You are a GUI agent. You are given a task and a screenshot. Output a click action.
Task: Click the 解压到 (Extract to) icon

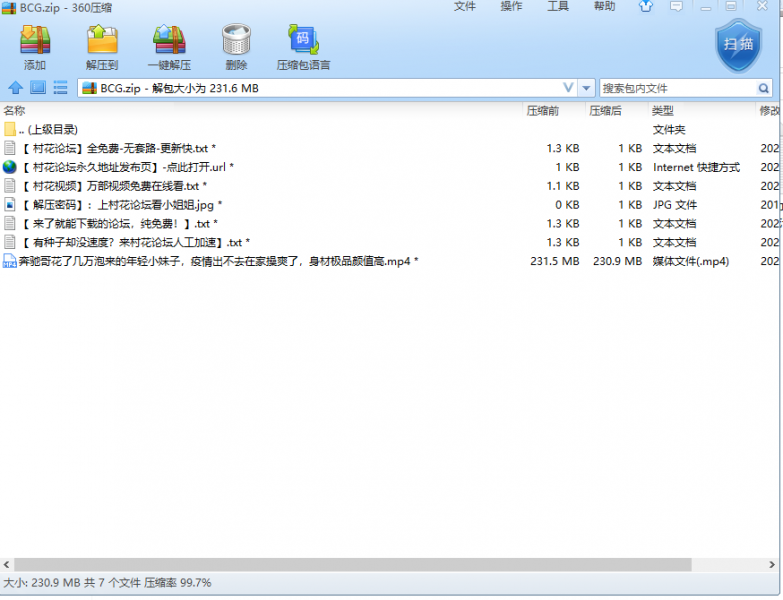tap(102, 47)
